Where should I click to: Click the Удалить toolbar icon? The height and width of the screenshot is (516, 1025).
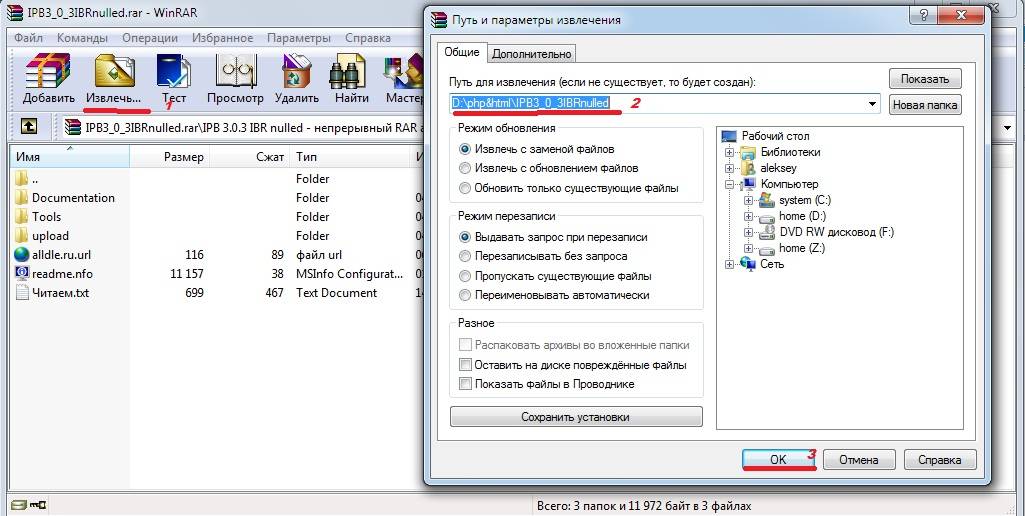click(297, 71)
